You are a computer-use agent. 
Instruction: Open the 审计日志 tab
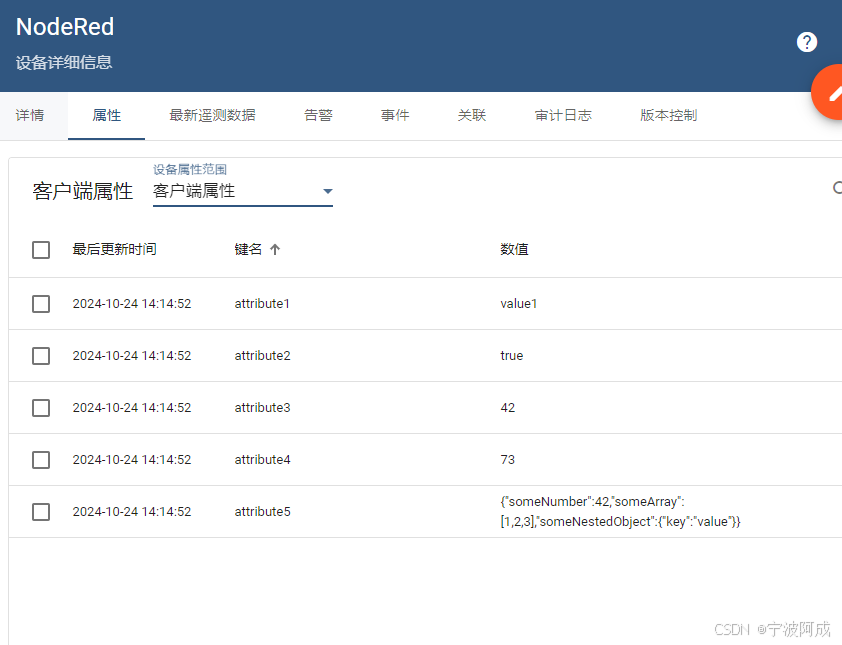562,115
